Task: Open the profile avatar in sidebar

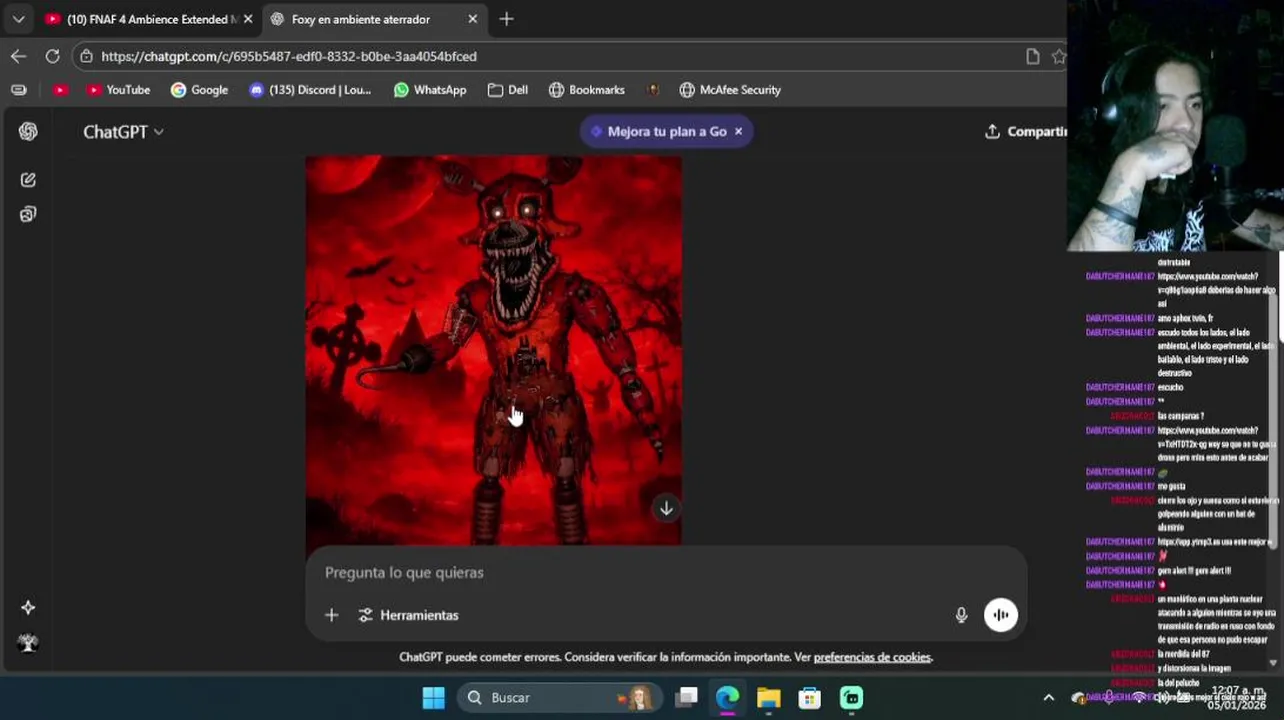Action: [x=28, y=643]
